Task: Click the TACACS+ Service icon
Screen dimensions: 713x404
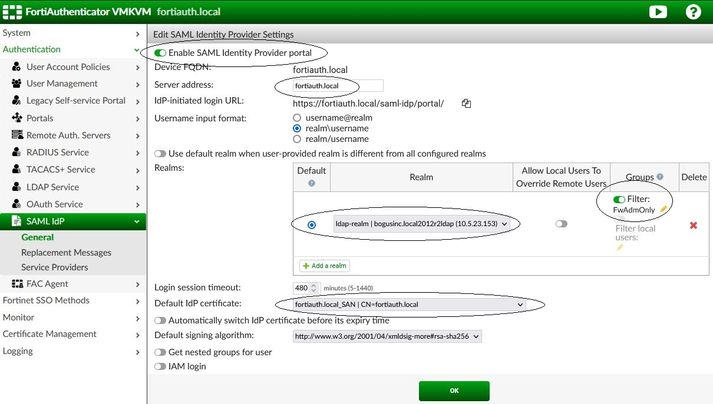Action: pos(16,169)
